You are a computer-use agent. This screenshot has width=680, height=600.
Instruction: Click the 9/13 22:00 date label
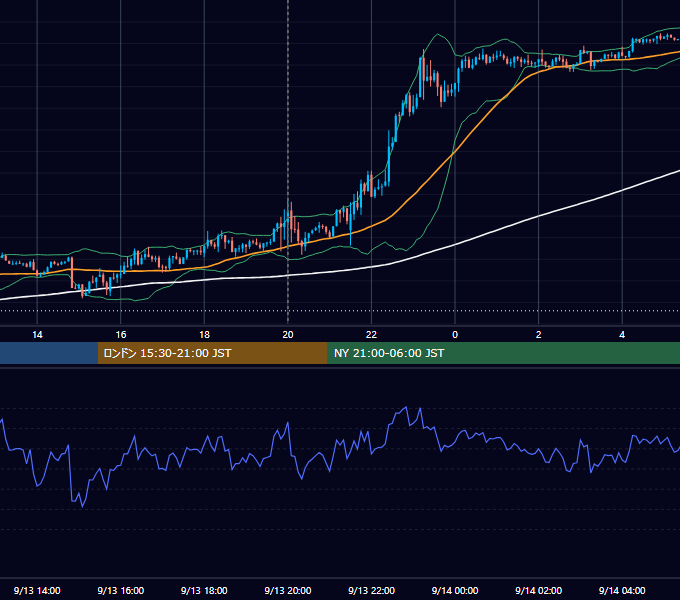(x=371, y=590)
